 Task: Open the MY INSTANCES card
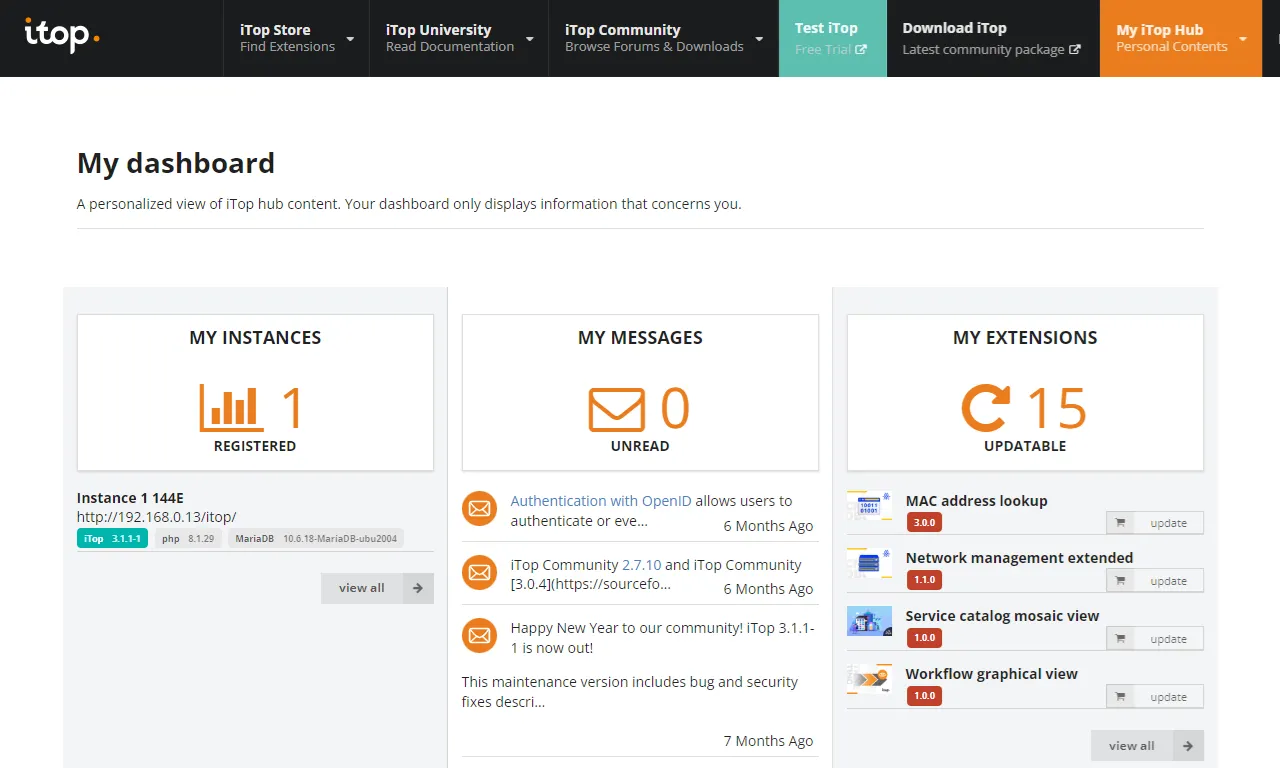point(255,393)
